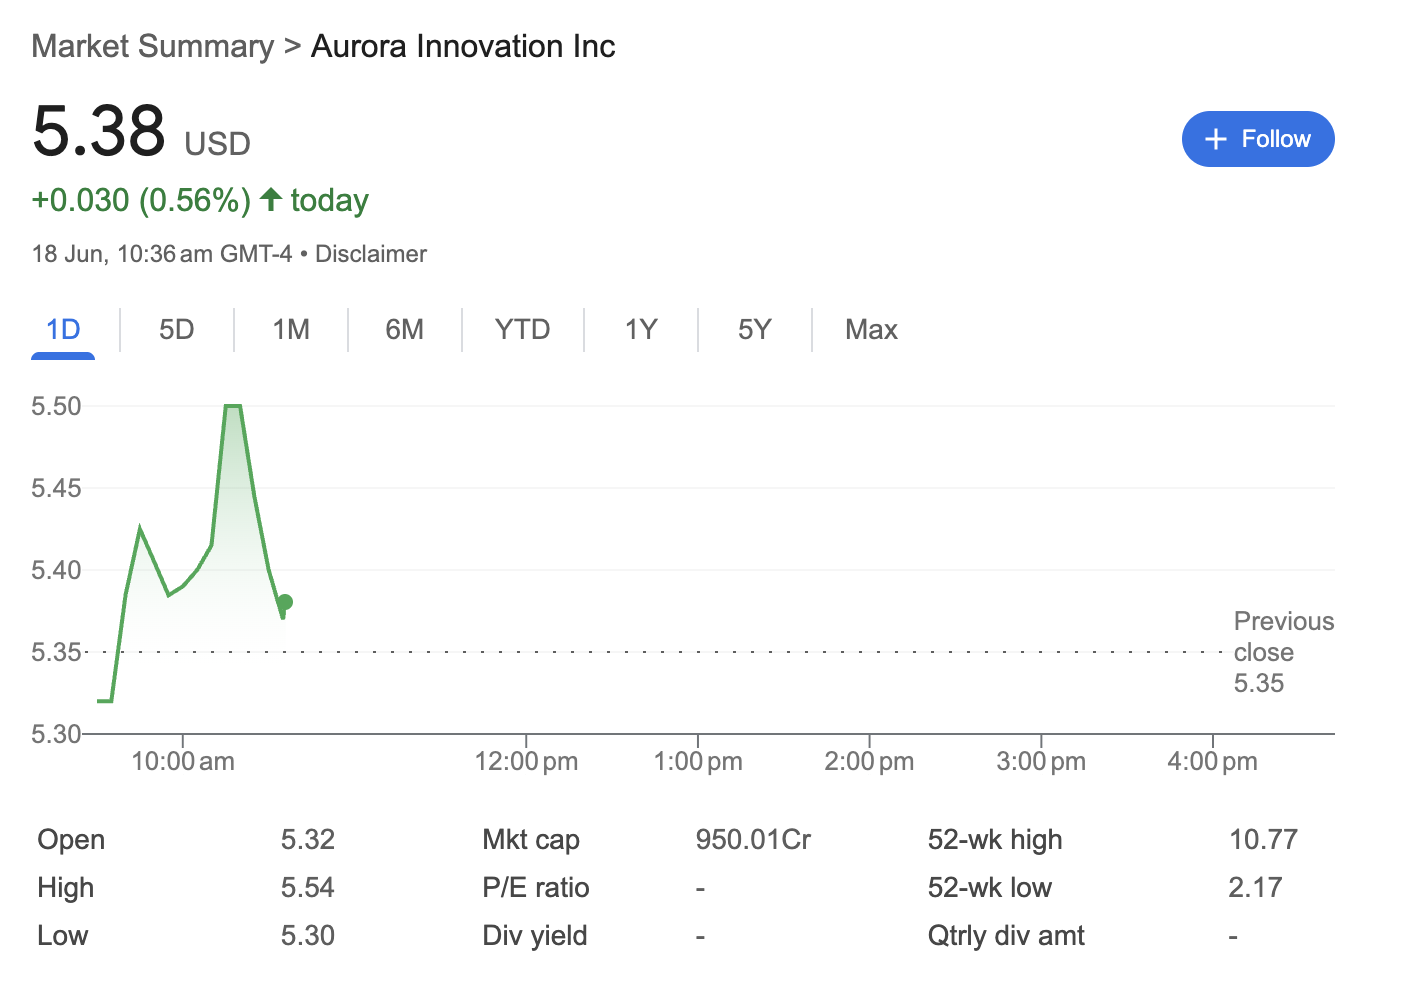Viewport: 1428px width, 996px height.
Task: Switch to the 1M tab
Action: pos(291,330)
